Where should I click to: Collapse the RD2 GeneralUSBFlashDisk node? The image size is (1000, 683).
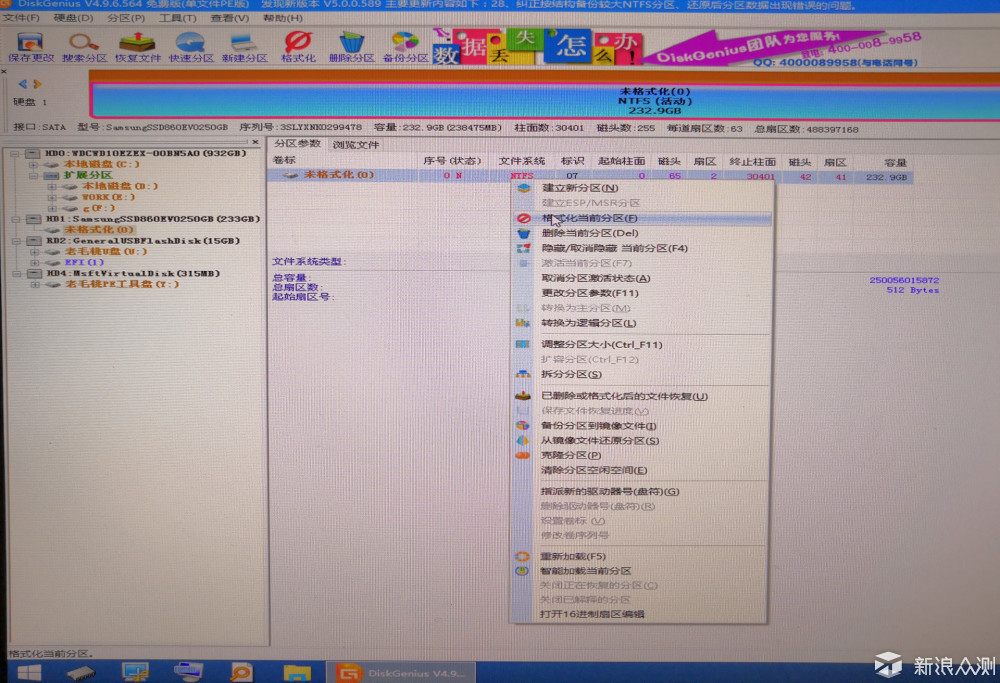(16, 241)
